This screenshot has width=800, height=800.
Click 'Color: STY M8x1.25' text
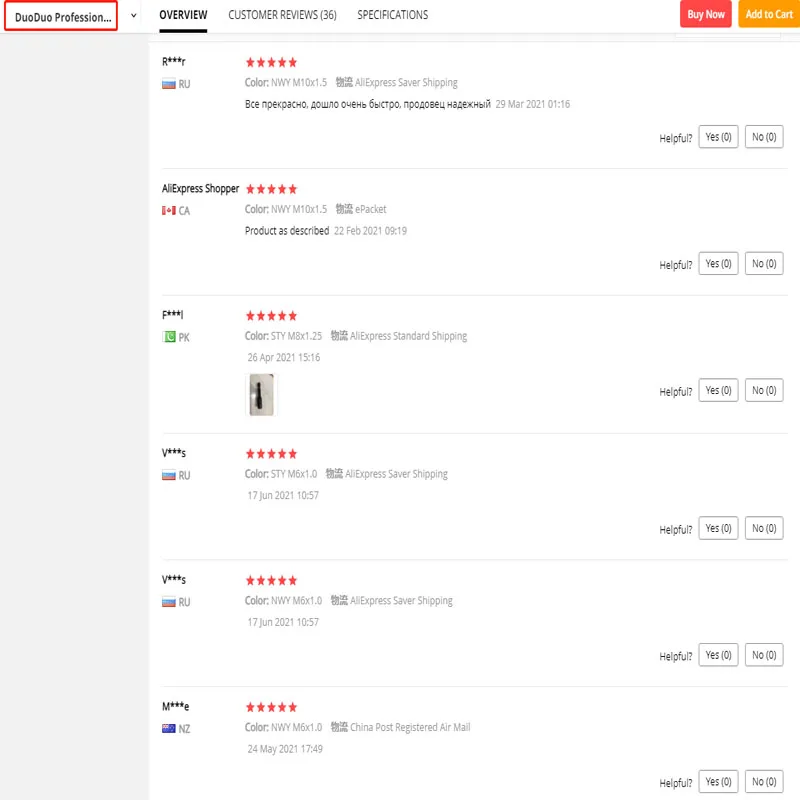click(283, 336)
